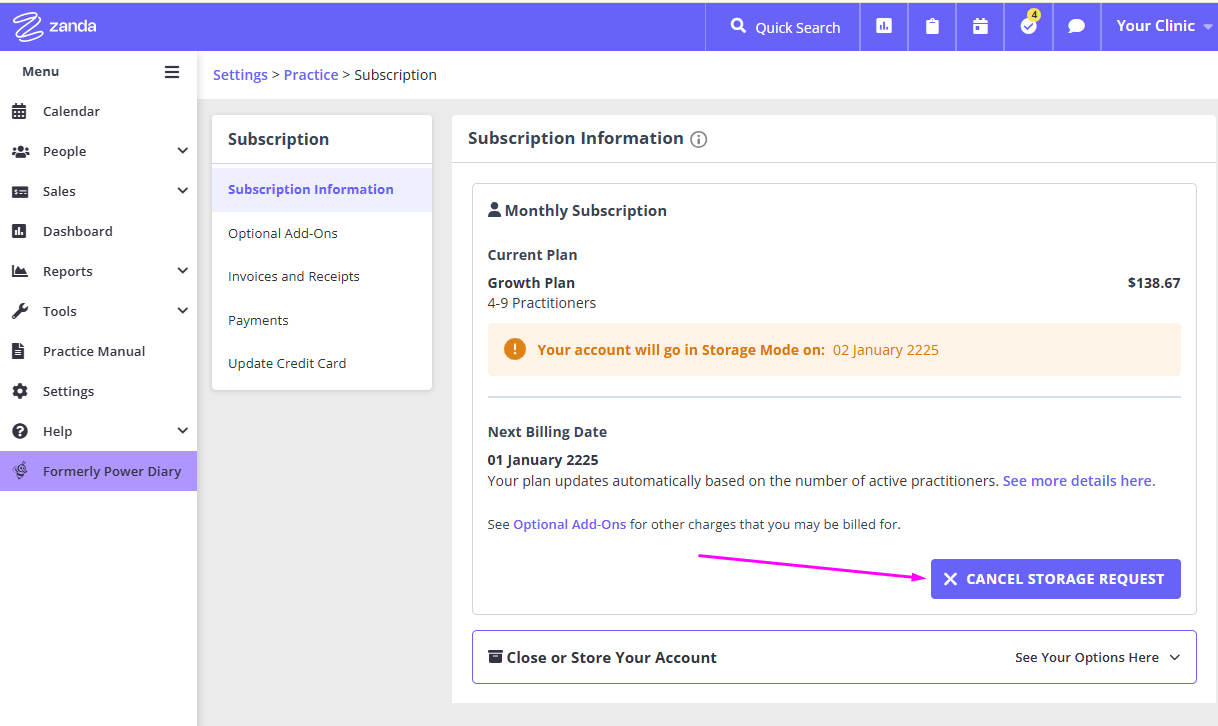Click the info circle next to Subscription Information
Viewport: 1218px width, 726px height.
[x=698, y=139]
